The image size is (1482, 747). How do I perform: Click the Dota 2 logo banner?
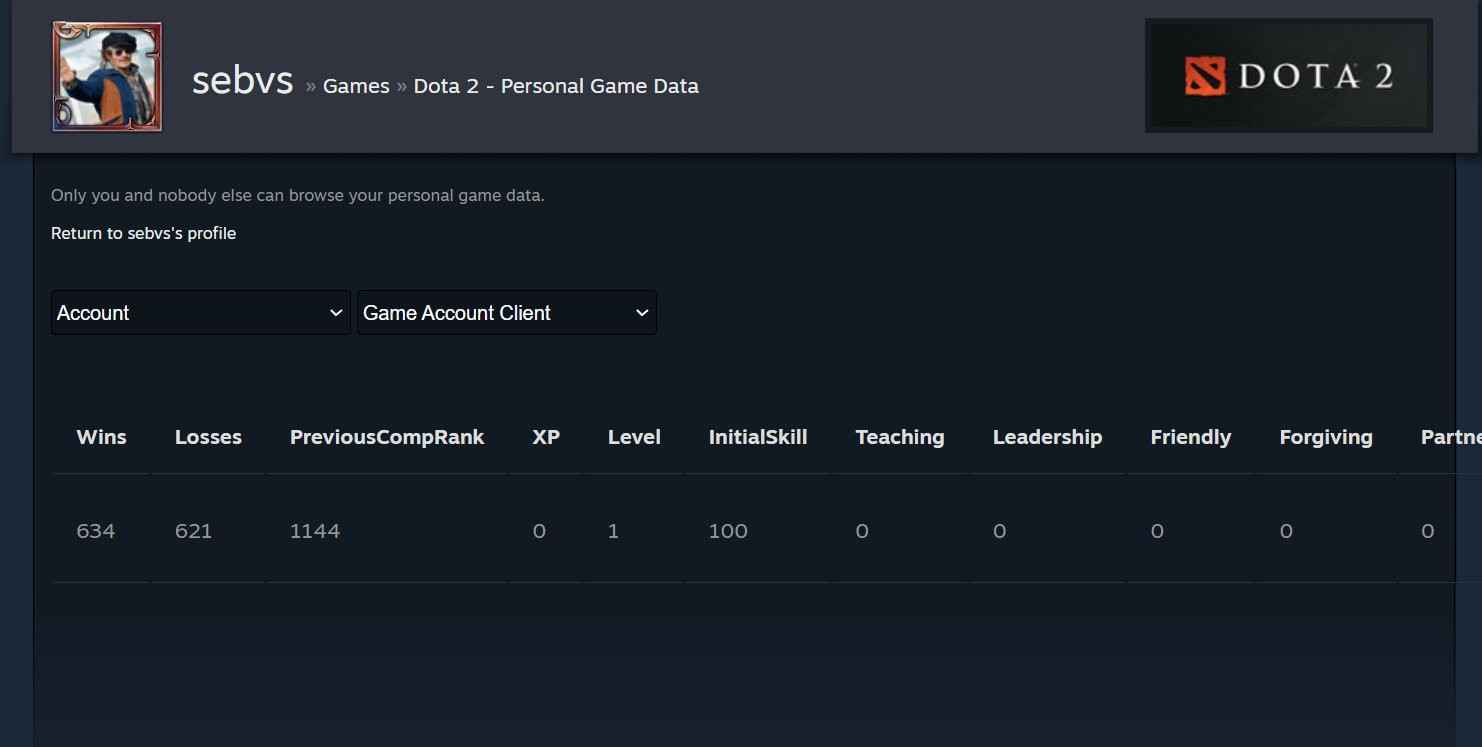1289,75
